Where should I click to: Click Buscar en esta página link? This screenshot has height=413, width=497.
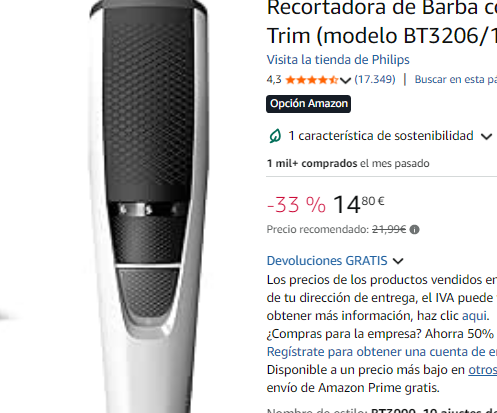pos(456,79)
